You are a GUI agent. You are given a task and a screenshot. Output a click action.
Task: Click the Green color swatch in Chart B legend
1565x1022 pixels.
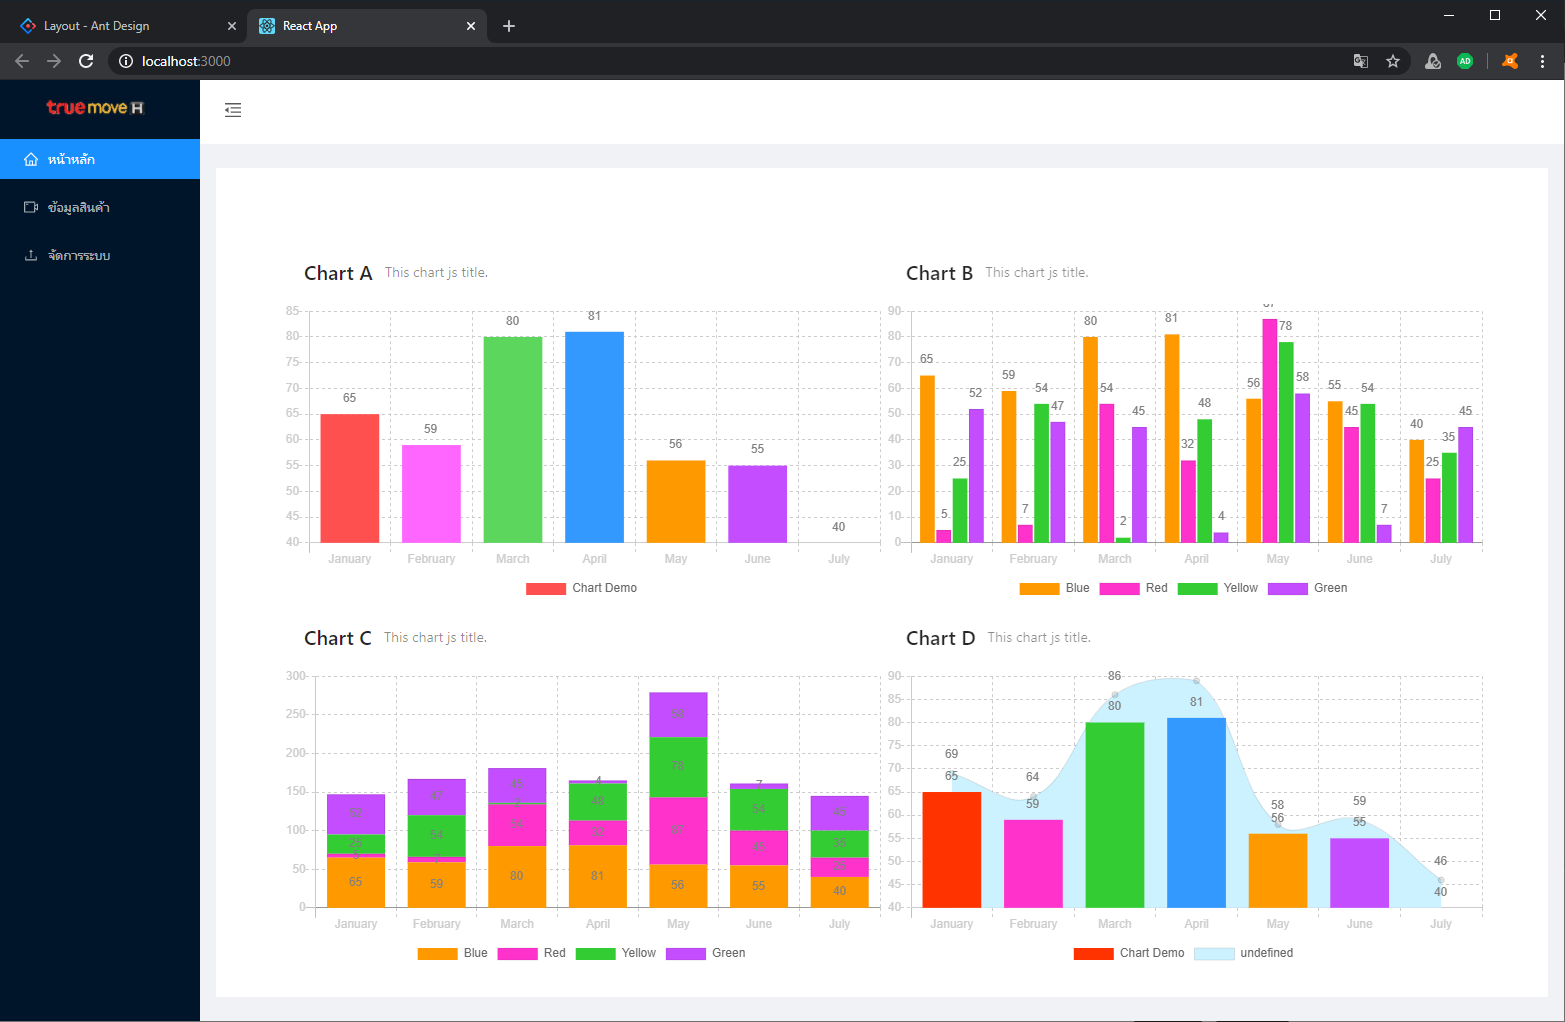tap(1287, 588)
